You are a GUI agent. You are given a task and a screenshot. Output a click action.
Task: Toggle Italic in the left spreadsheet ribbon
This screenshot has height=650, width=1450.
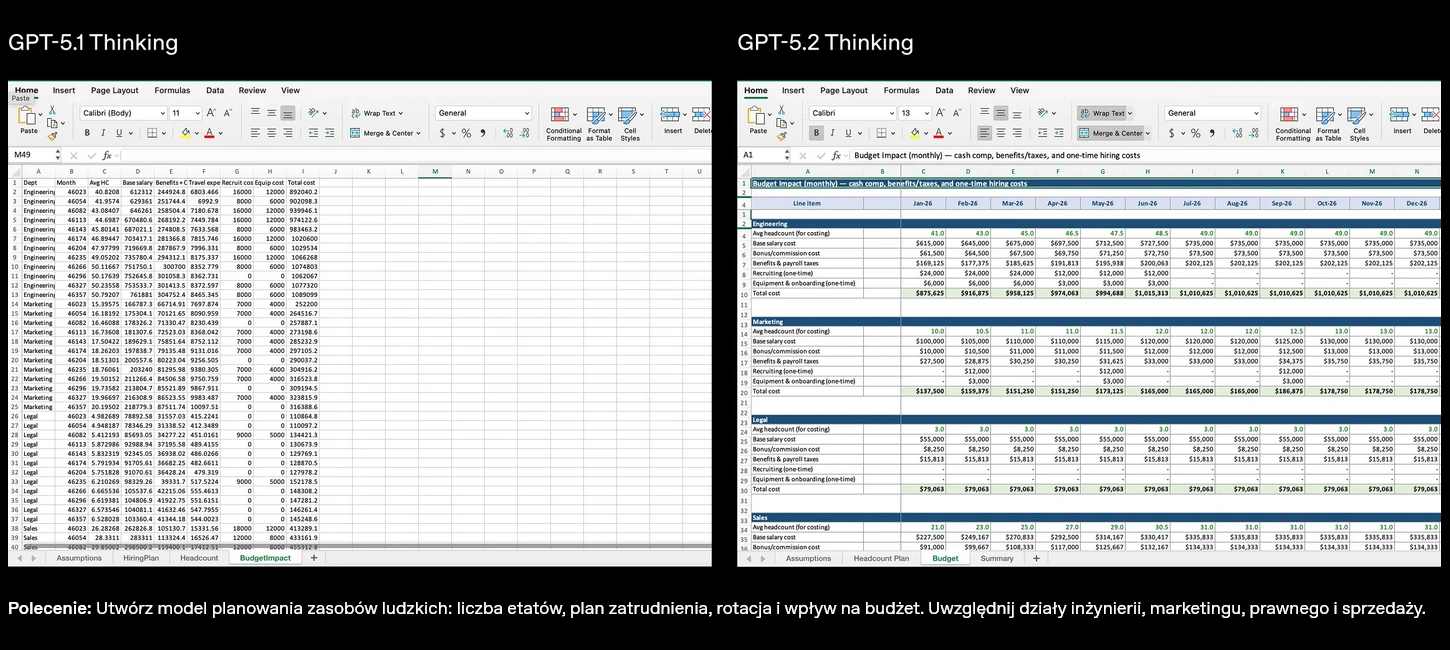tap(102, 133)
